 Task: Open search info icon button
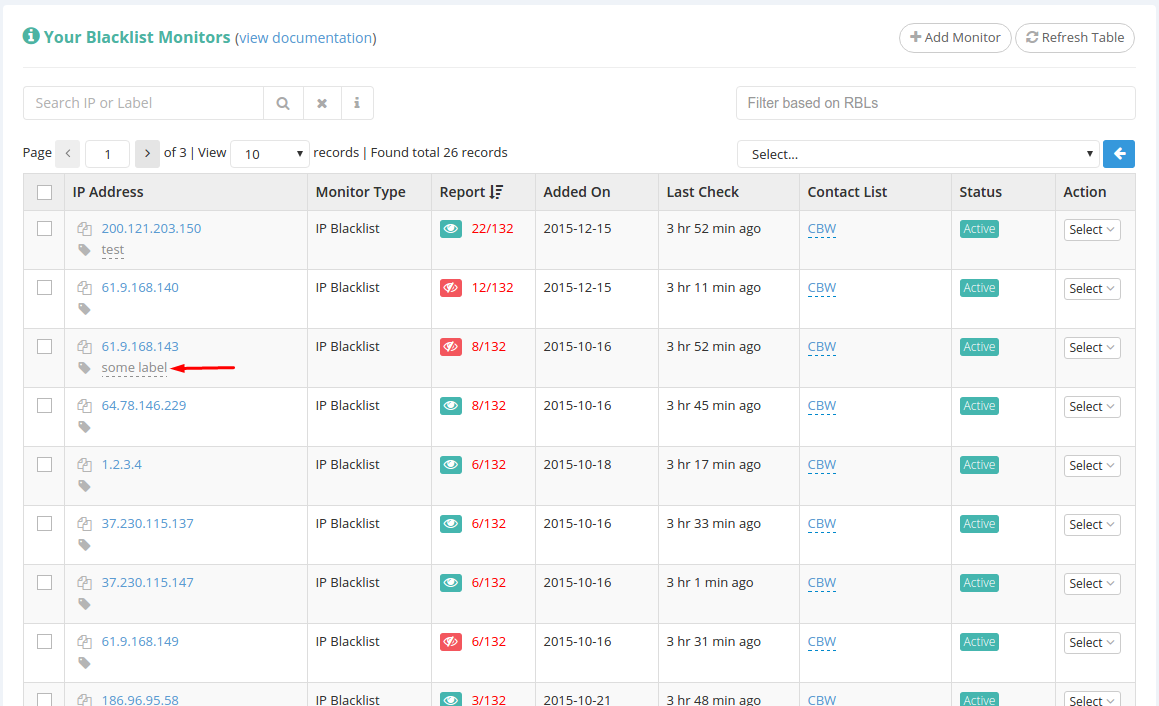tap(357, 103)
